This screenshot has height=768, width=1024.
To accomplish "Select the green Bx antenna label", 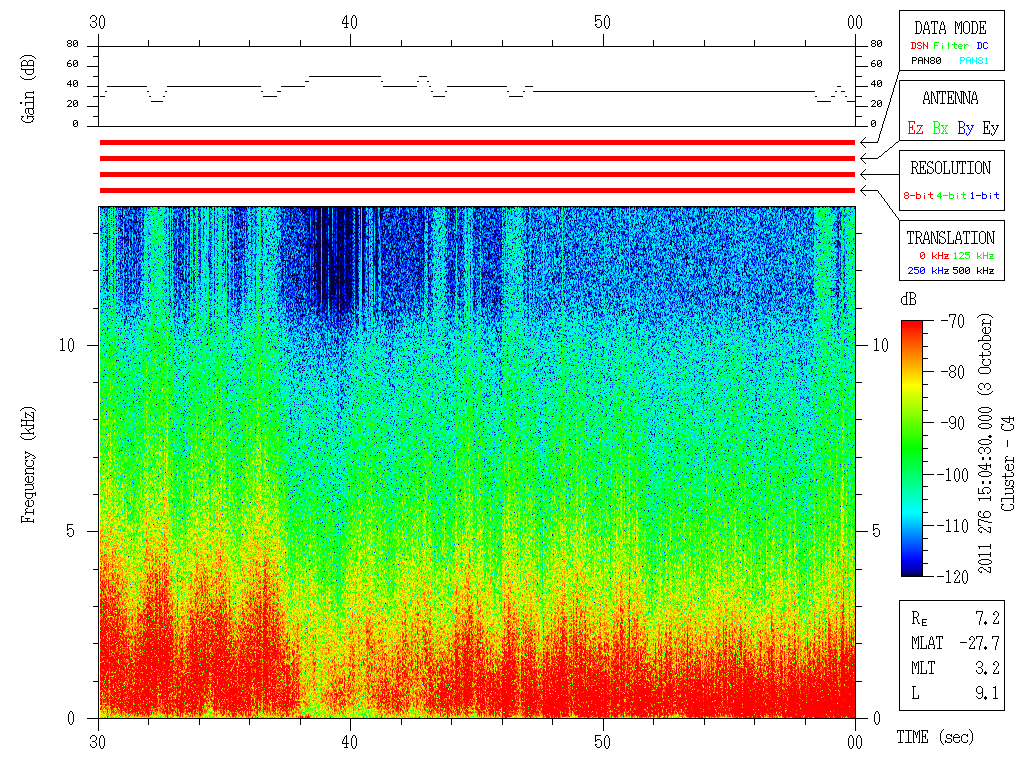I will 940,128.
